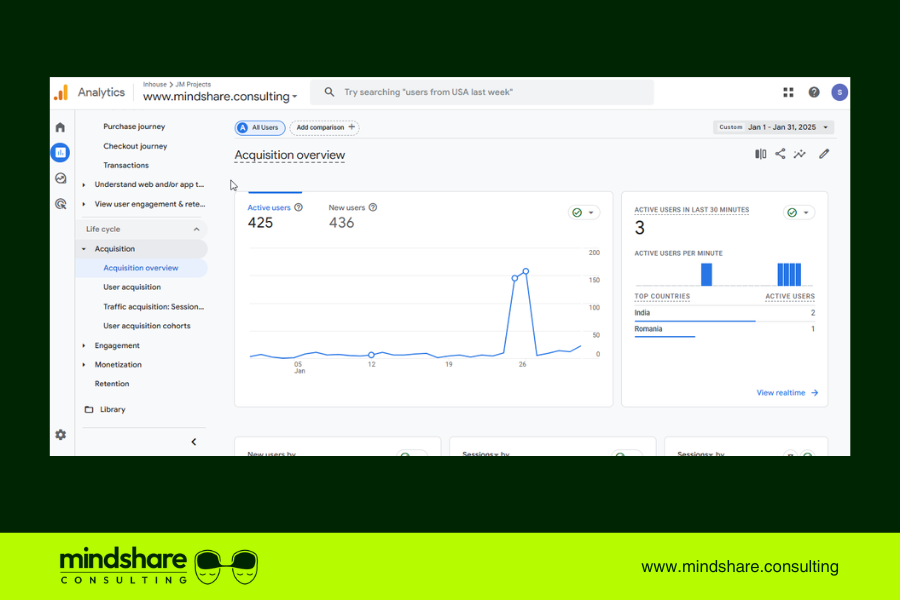This screenshot has width=900, height=600.
Task: Expand Understand web and/or app traffic
Action: click(84, 185)
